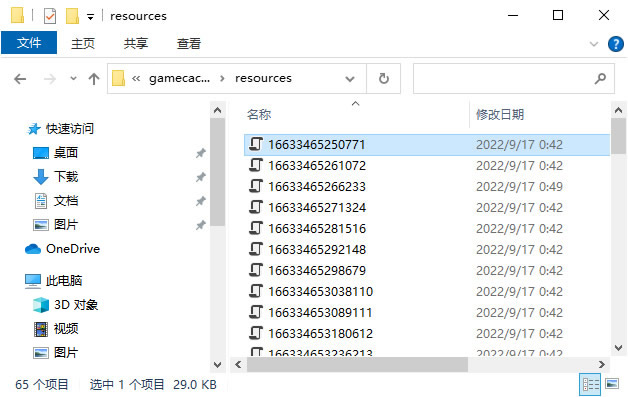Go up one folder level
The image size is (628, 397).
(94, 79)
